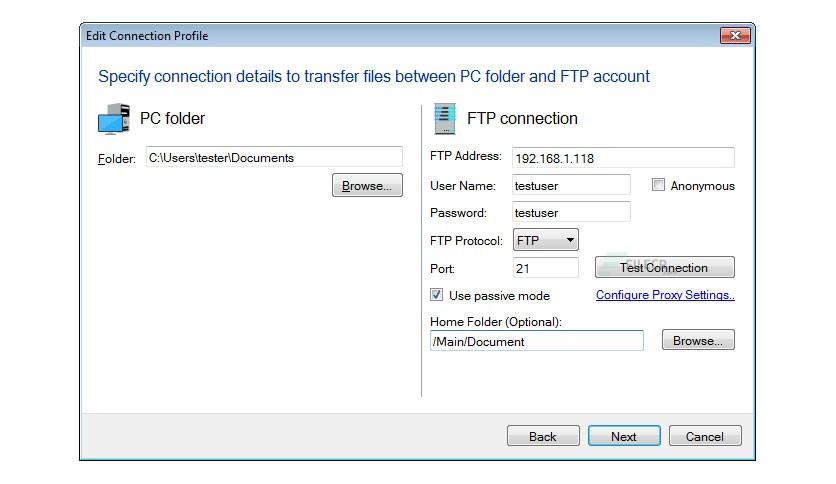Click the FTP Protocol dropdown arrow

[x=570, y=240]
